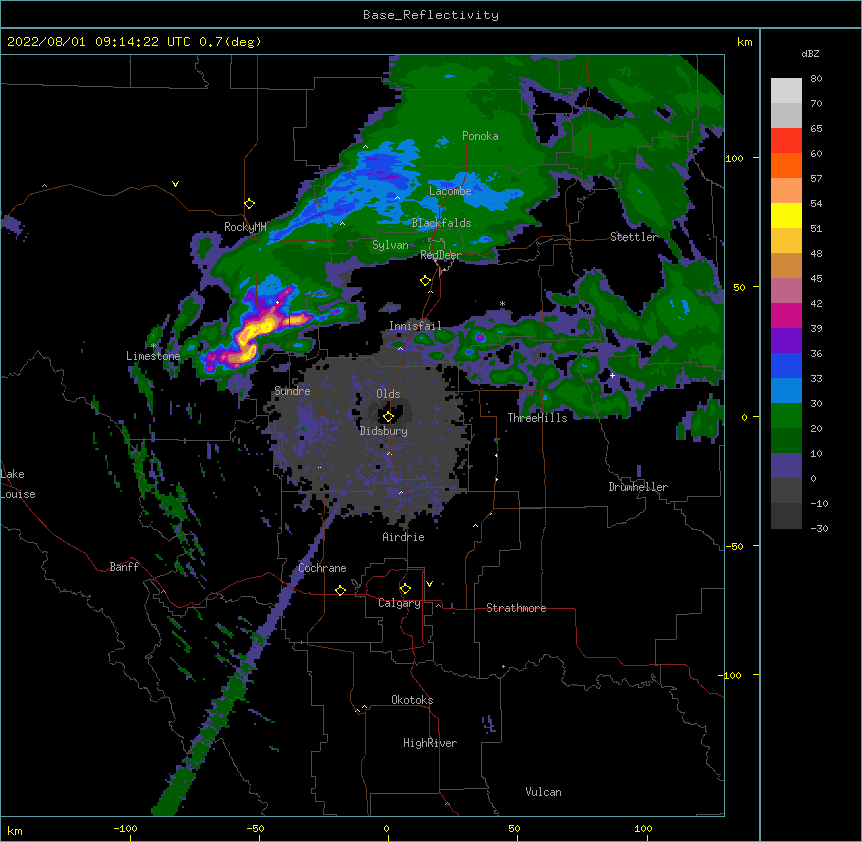This screenshot has height=842, width=862.
Task: Click the ThreeHills town label
Action: (x=537, y=418)
